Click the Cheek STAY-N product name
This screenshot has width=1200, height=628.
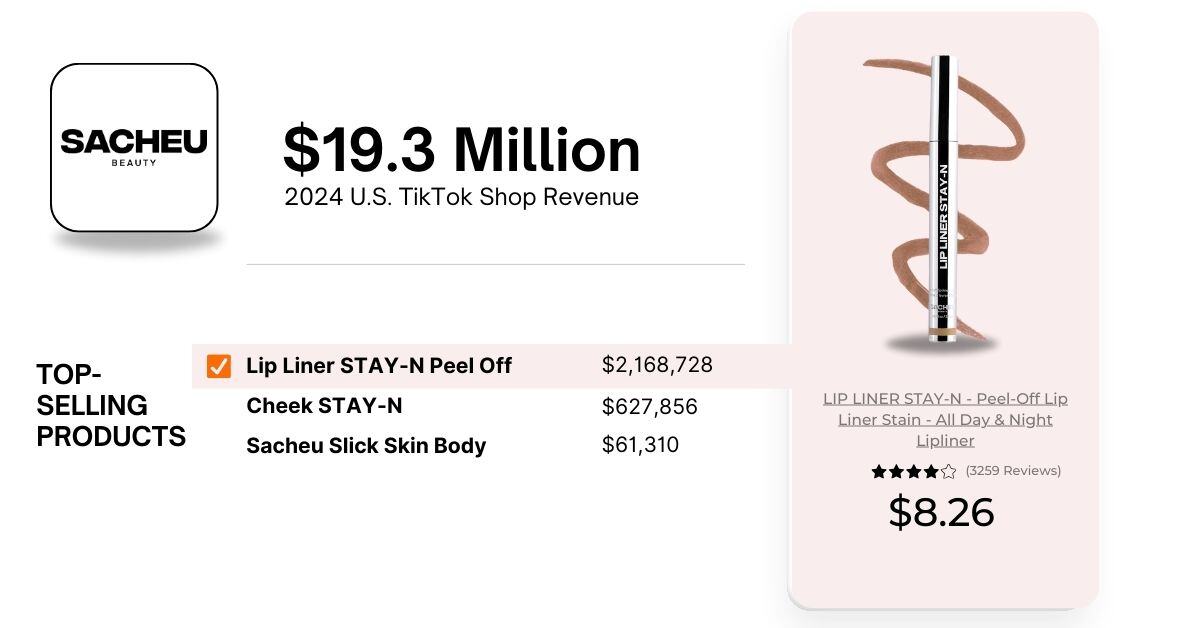(324, 406)
